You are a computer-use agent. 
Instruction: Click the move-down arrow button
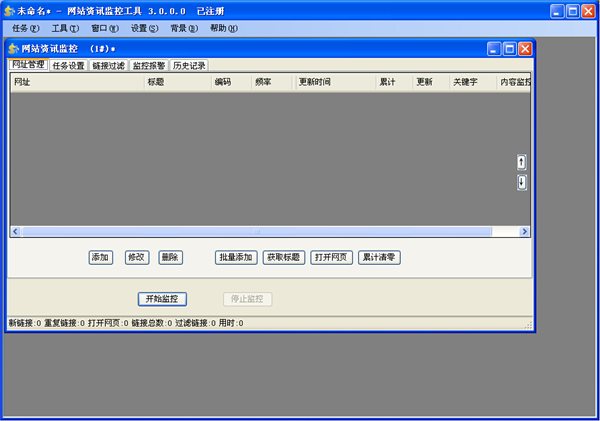coord(522,182)
